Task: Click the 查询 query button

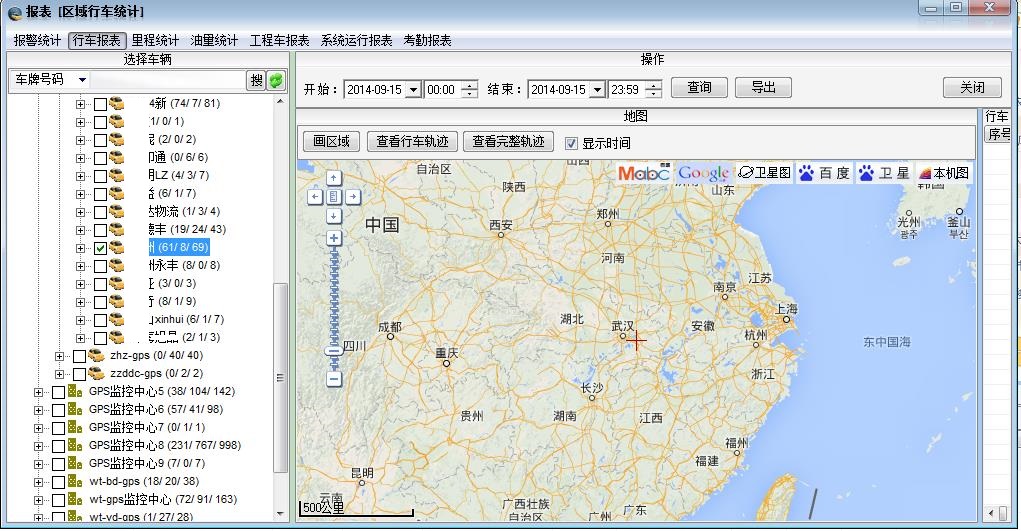Action: [x=699, y=88]
